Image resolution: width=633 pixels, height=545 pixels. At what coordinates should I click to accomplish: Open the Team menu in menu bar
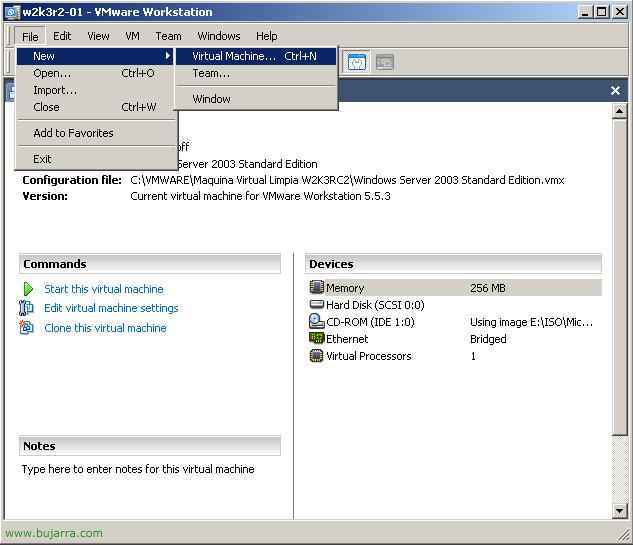click(168, 36)
